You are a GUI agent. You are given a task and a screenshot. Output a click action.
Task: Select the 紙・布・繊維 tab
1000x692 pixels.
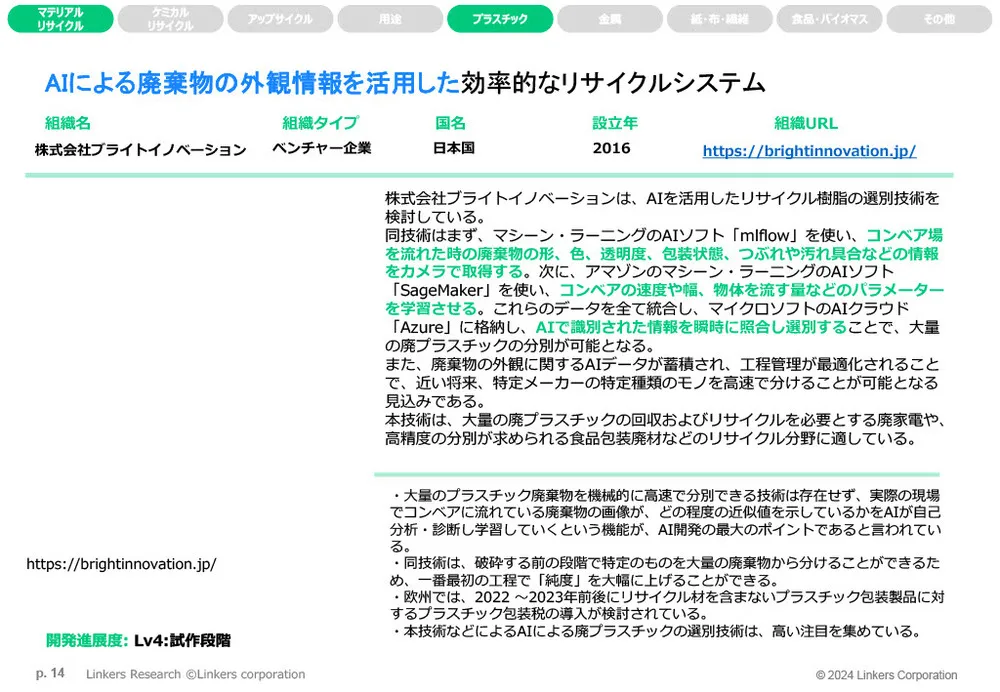point(719,18)
